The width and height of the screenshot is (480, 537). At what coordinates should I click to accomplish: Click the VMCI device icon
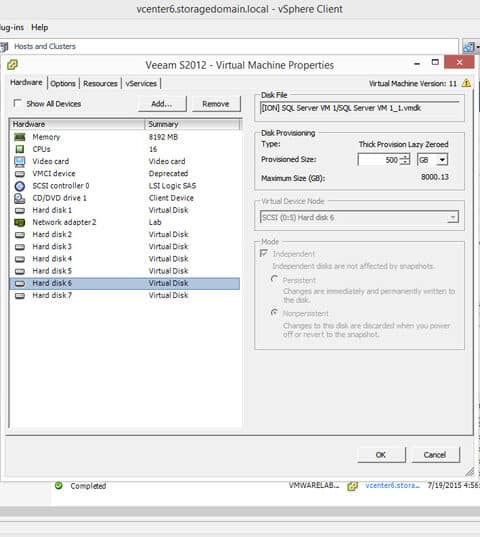tap(20, 174)
